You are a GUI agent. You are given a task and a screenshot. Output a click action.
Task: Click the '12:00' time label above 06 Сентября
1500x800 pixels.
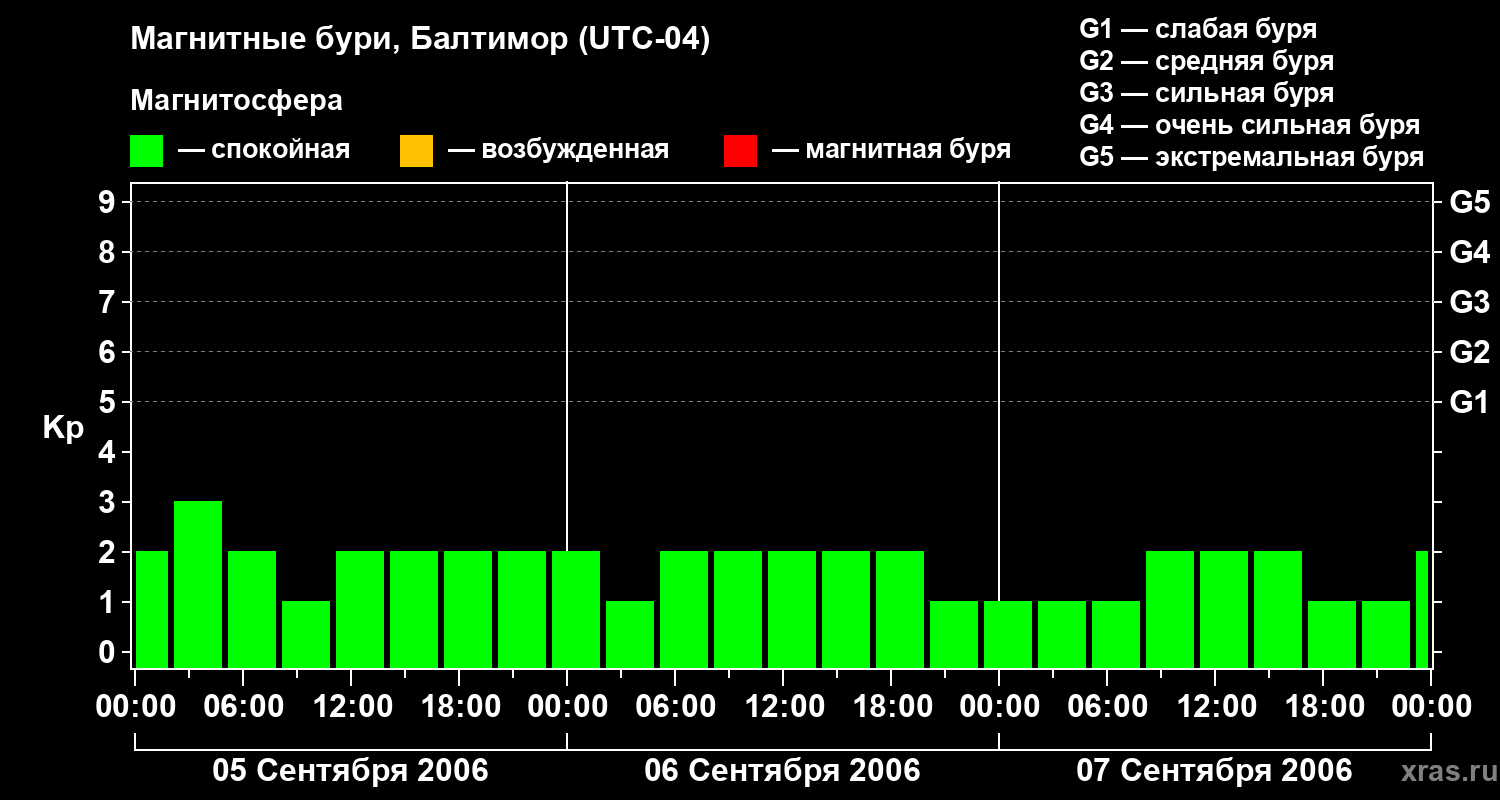[x=784, y=707]
